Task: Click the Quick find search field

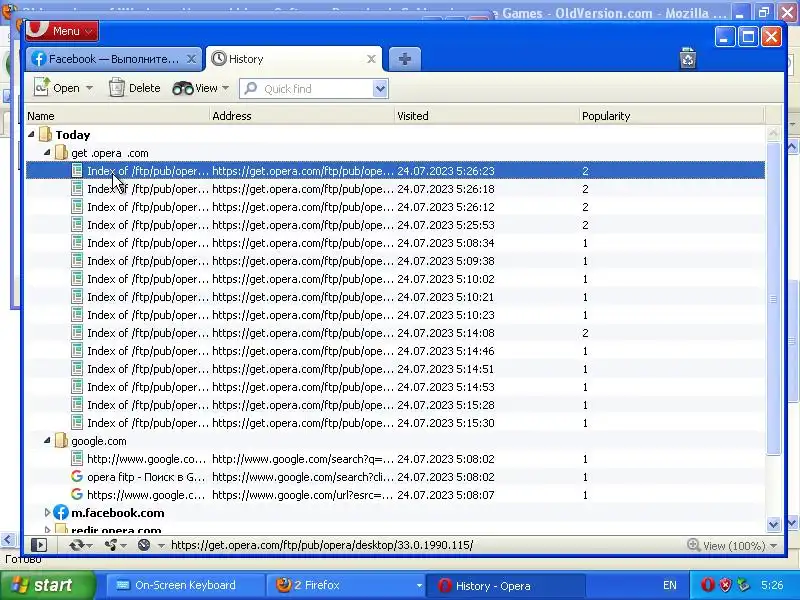Action: 307,88
